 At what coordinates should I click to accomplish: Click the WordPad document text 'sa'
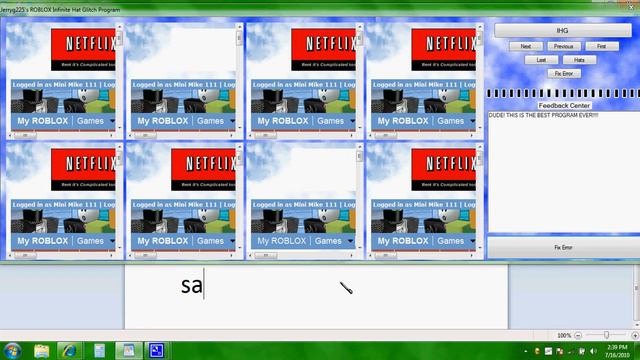coord(191,285)
